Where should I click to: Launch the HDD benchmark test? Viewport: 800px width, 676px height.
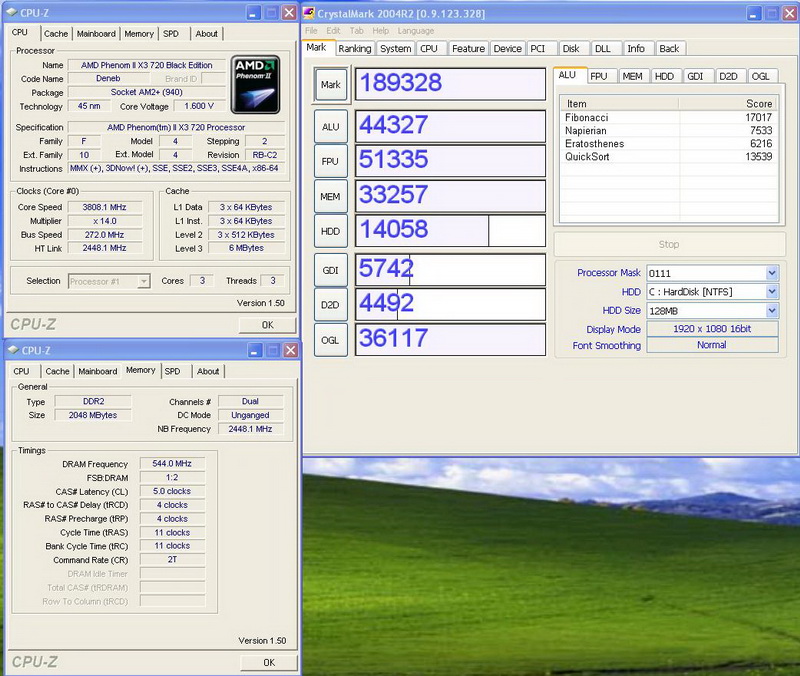[x=330, y=231]
